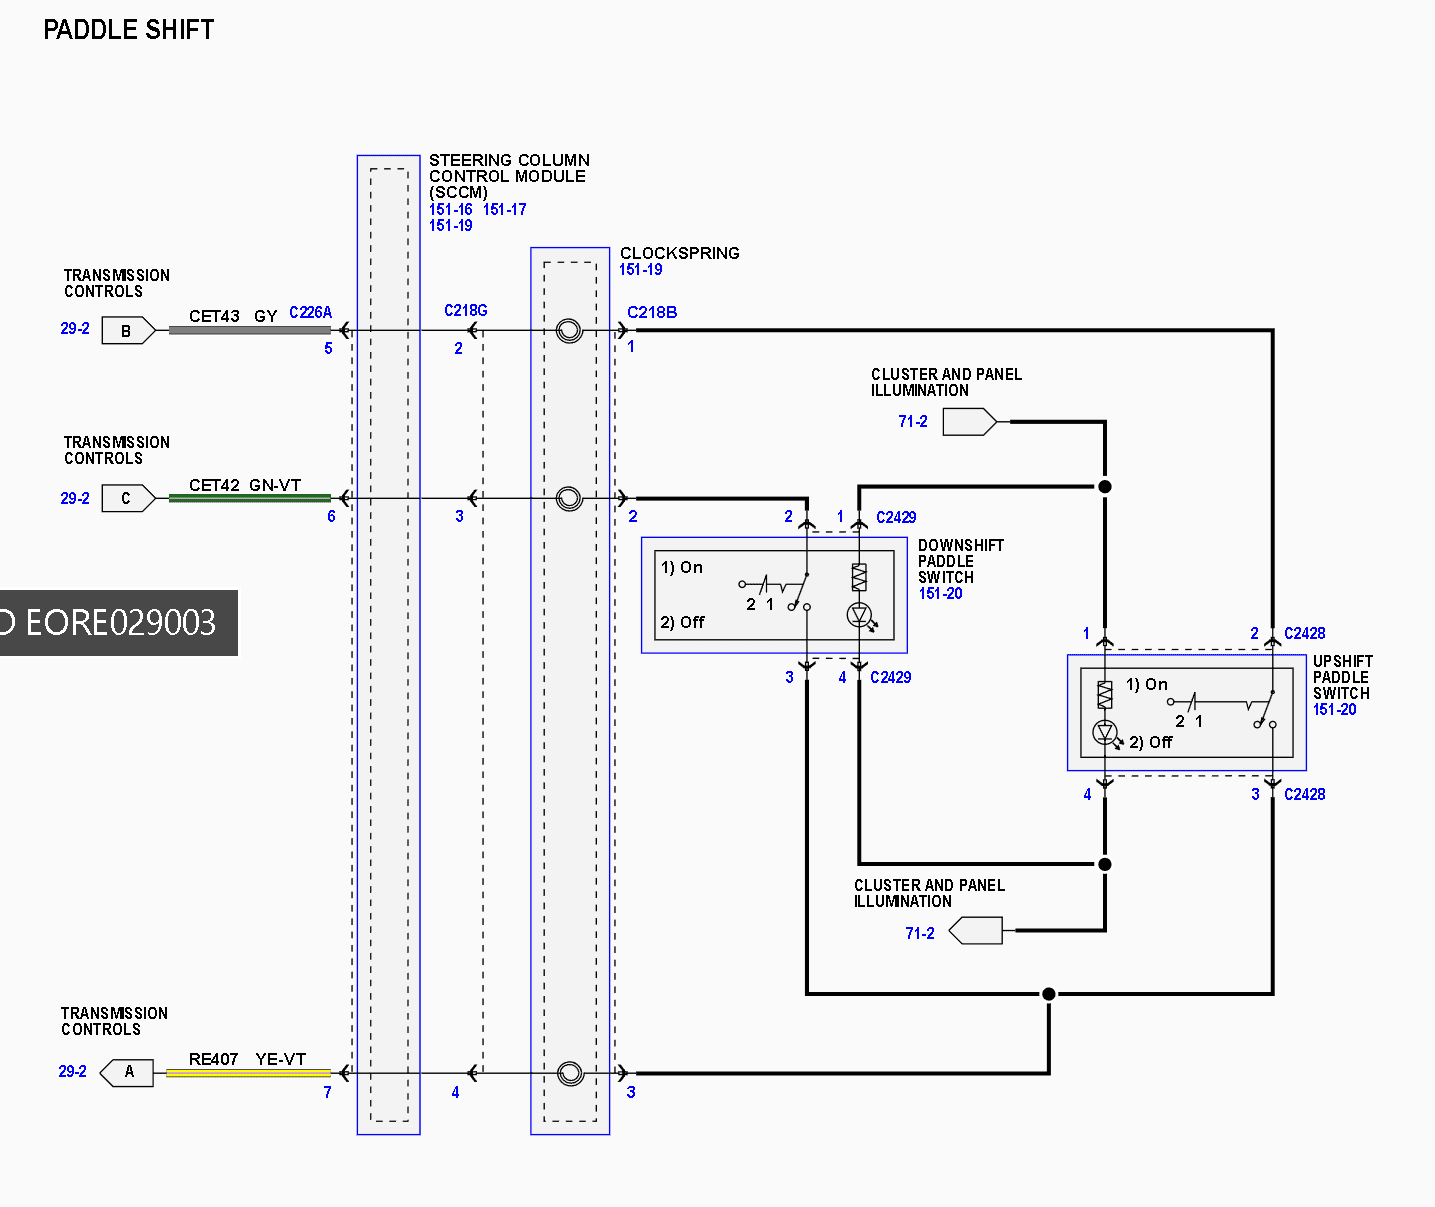Open Upshift Paddle Switch 151-20 link
This screenshot has height=1207, width=1435.
(x=1334, y=709)
